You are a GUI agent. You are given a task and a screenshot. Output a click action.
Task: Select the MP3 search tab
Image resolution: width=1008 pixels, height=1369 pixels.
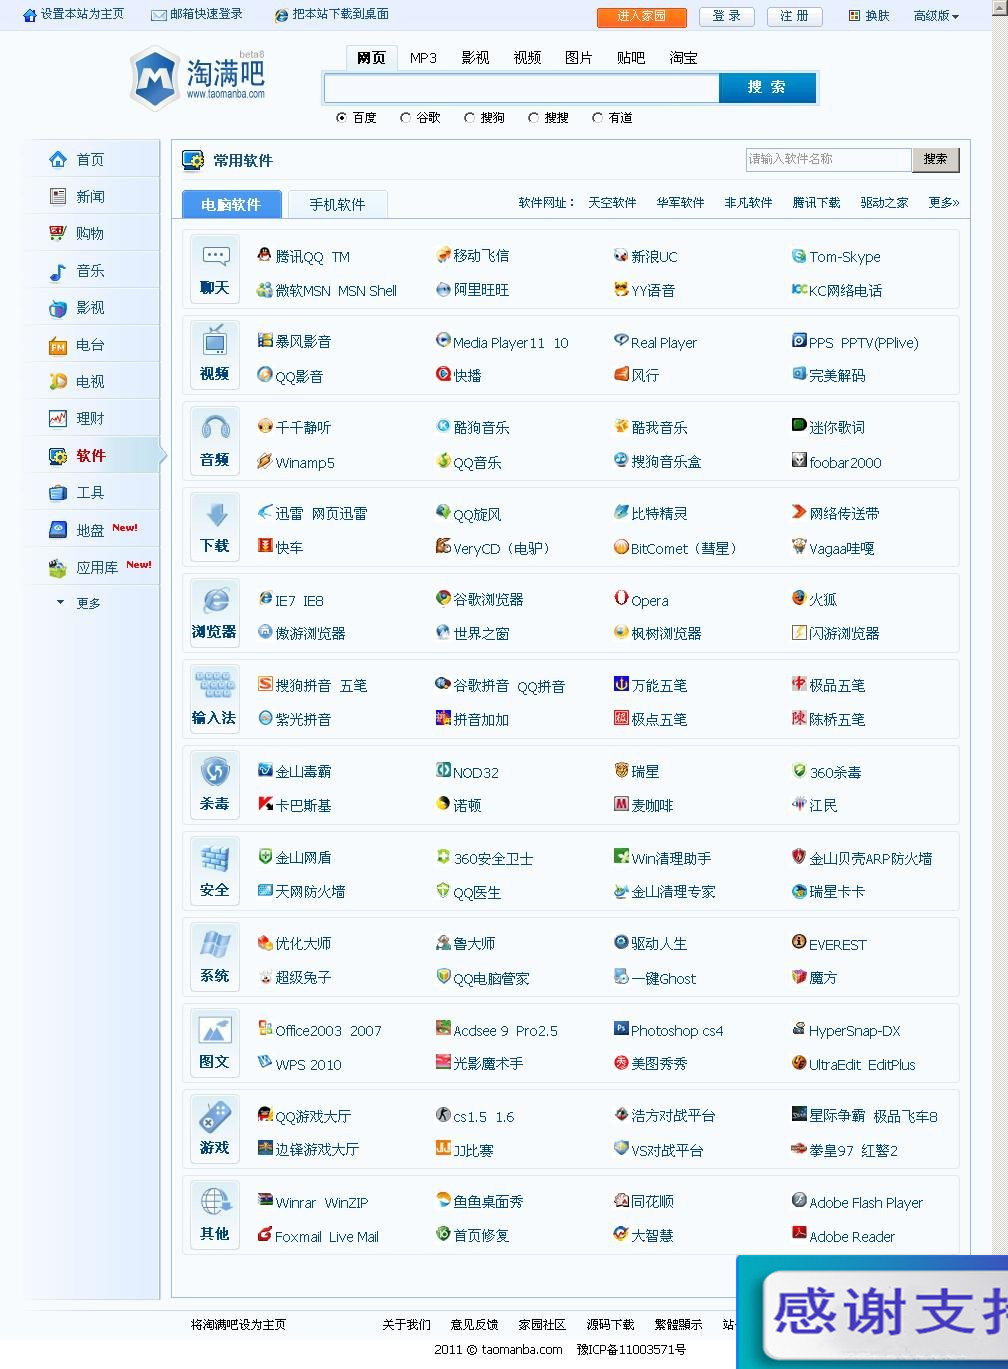423,58
